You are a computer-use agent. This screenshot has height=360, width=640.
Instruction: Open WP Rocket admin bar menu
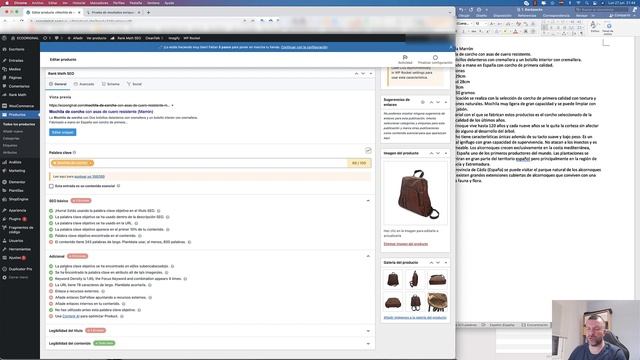191,38
